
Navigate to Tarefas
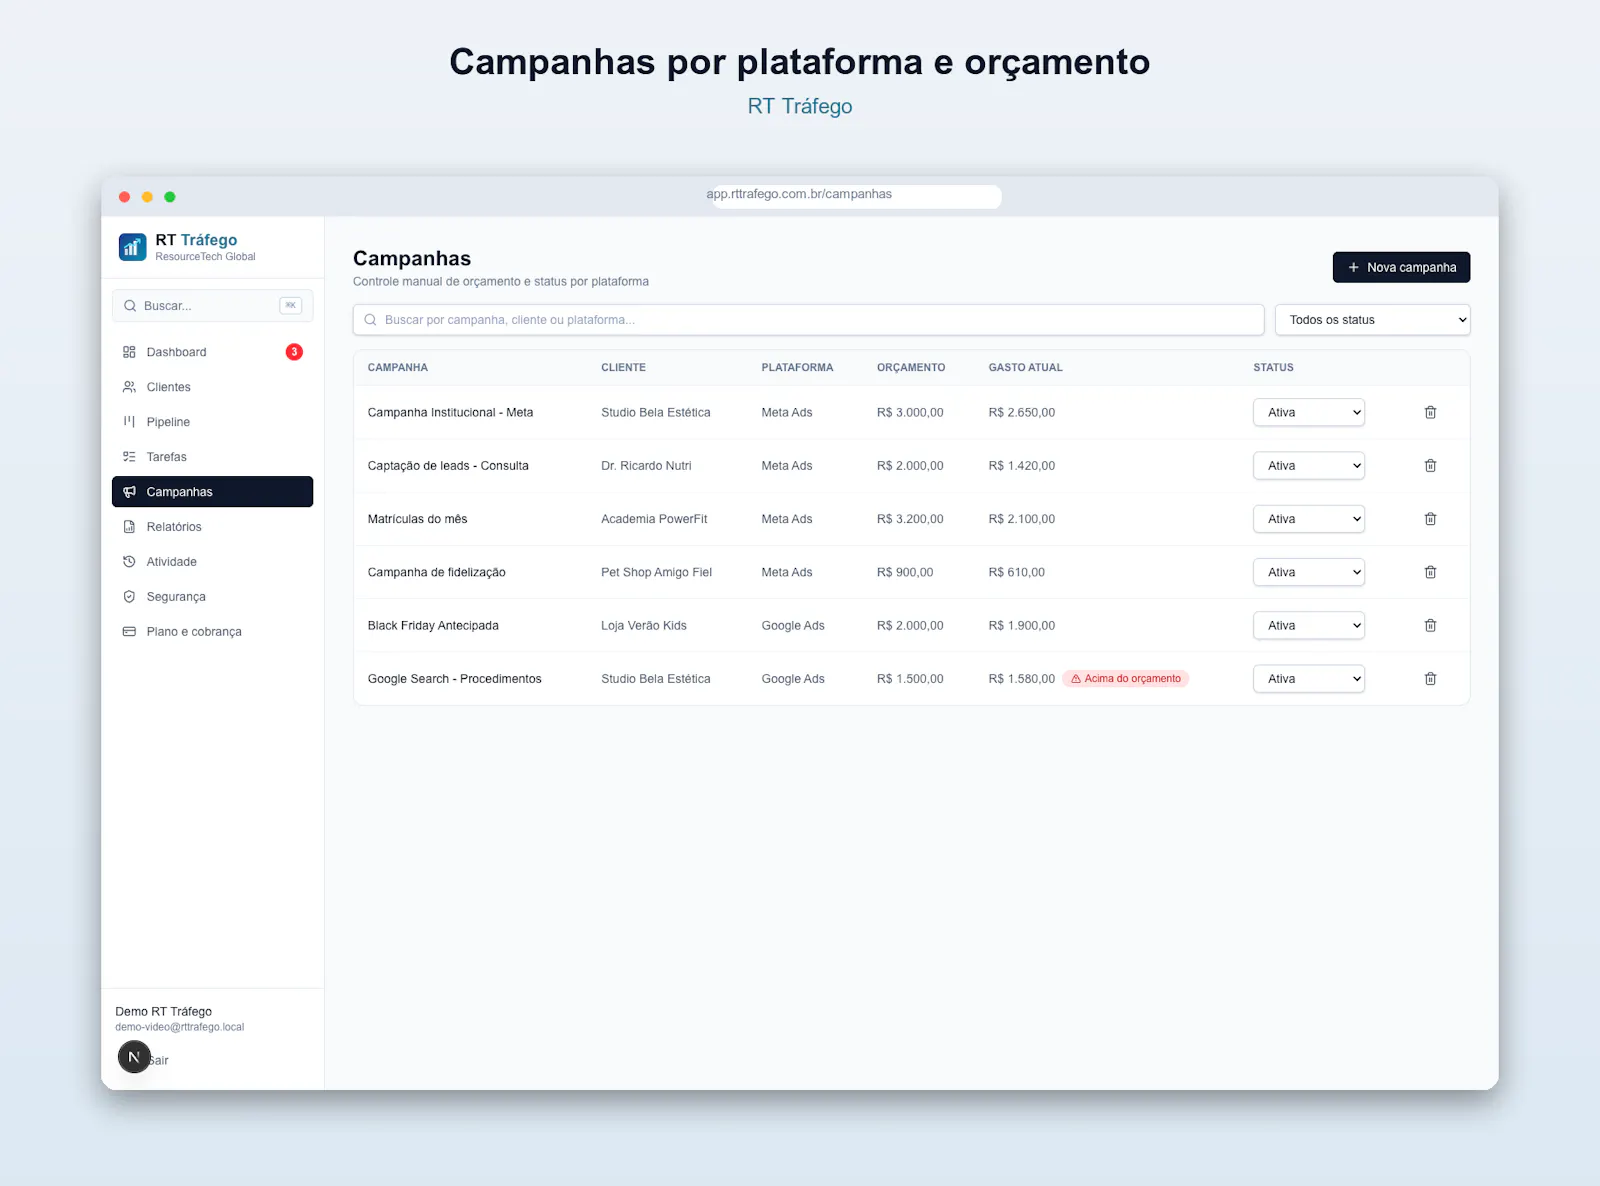(212, 457)
